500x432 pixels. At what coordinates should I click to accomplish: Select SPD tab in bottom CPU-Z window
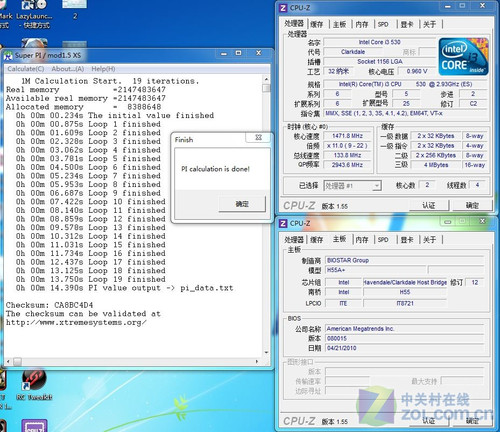point(383,240)
